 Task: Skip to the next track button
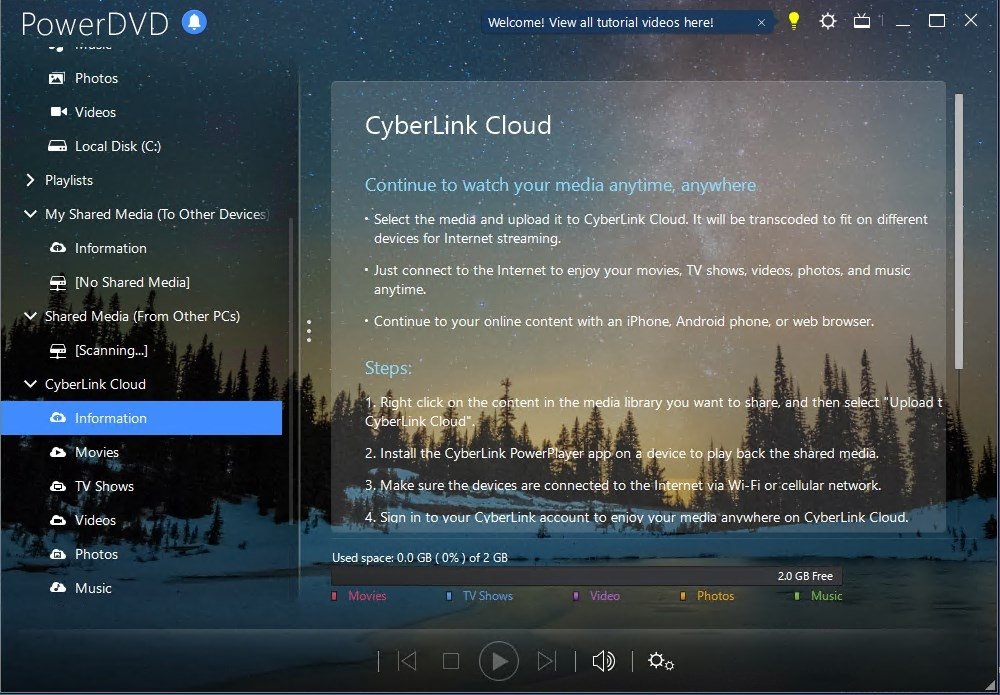(x=547, y=661)
